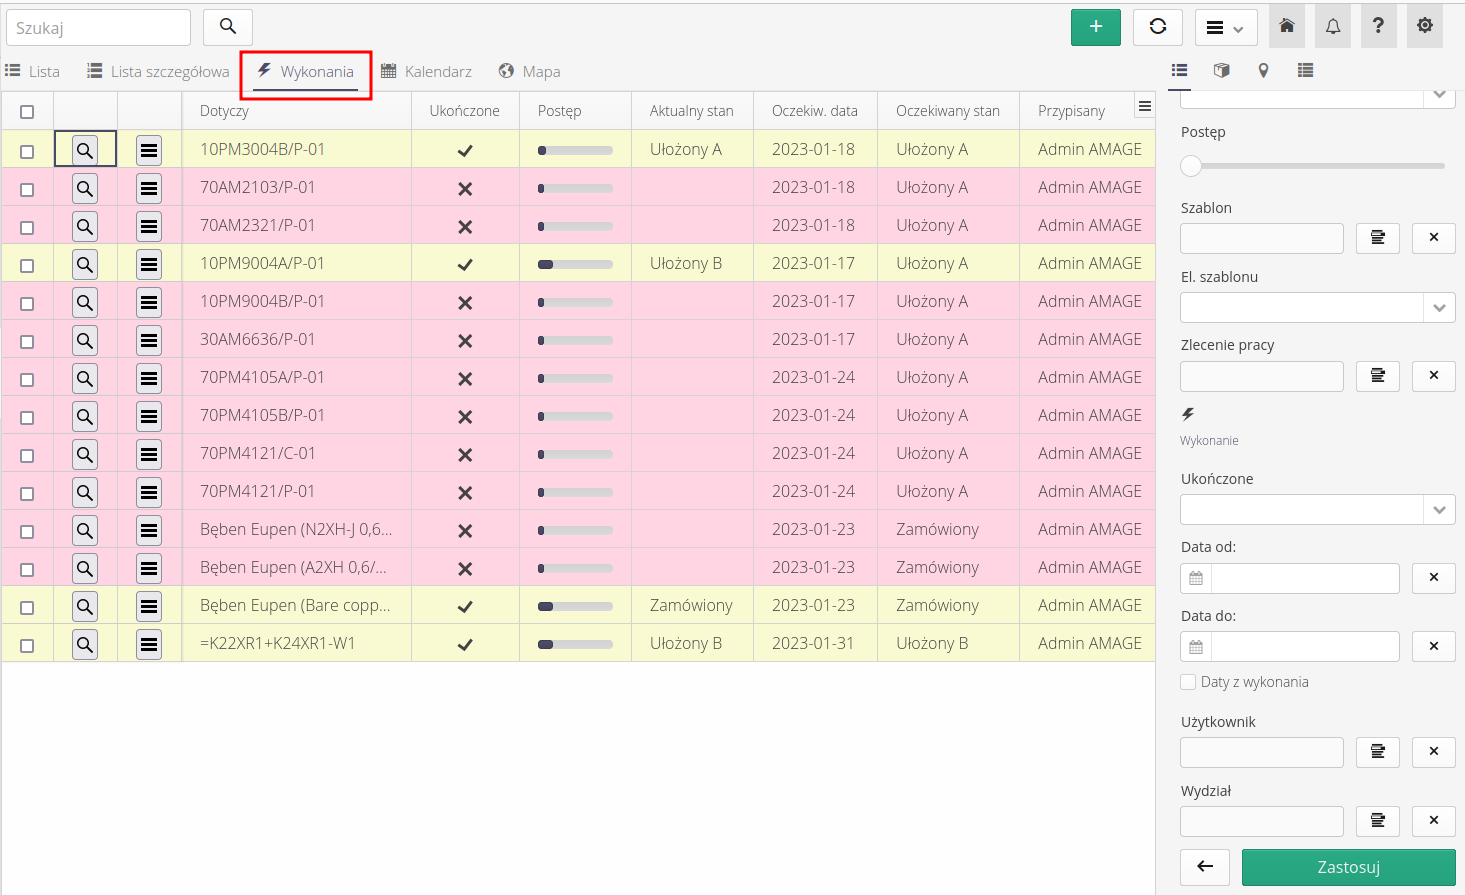Enable the 'Daty z wykonania' checkbox
The image size is (1465, 895).
(1188, 682)
